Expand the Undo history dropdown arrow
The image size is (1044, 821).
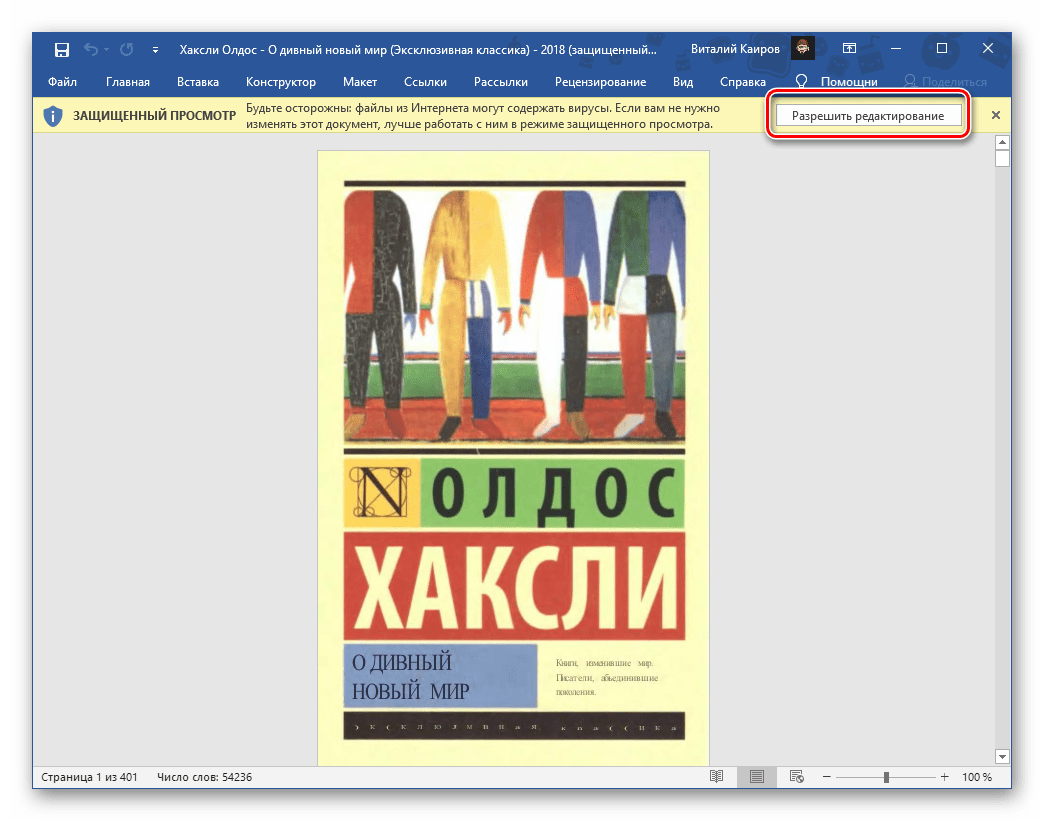pos(107,50)
